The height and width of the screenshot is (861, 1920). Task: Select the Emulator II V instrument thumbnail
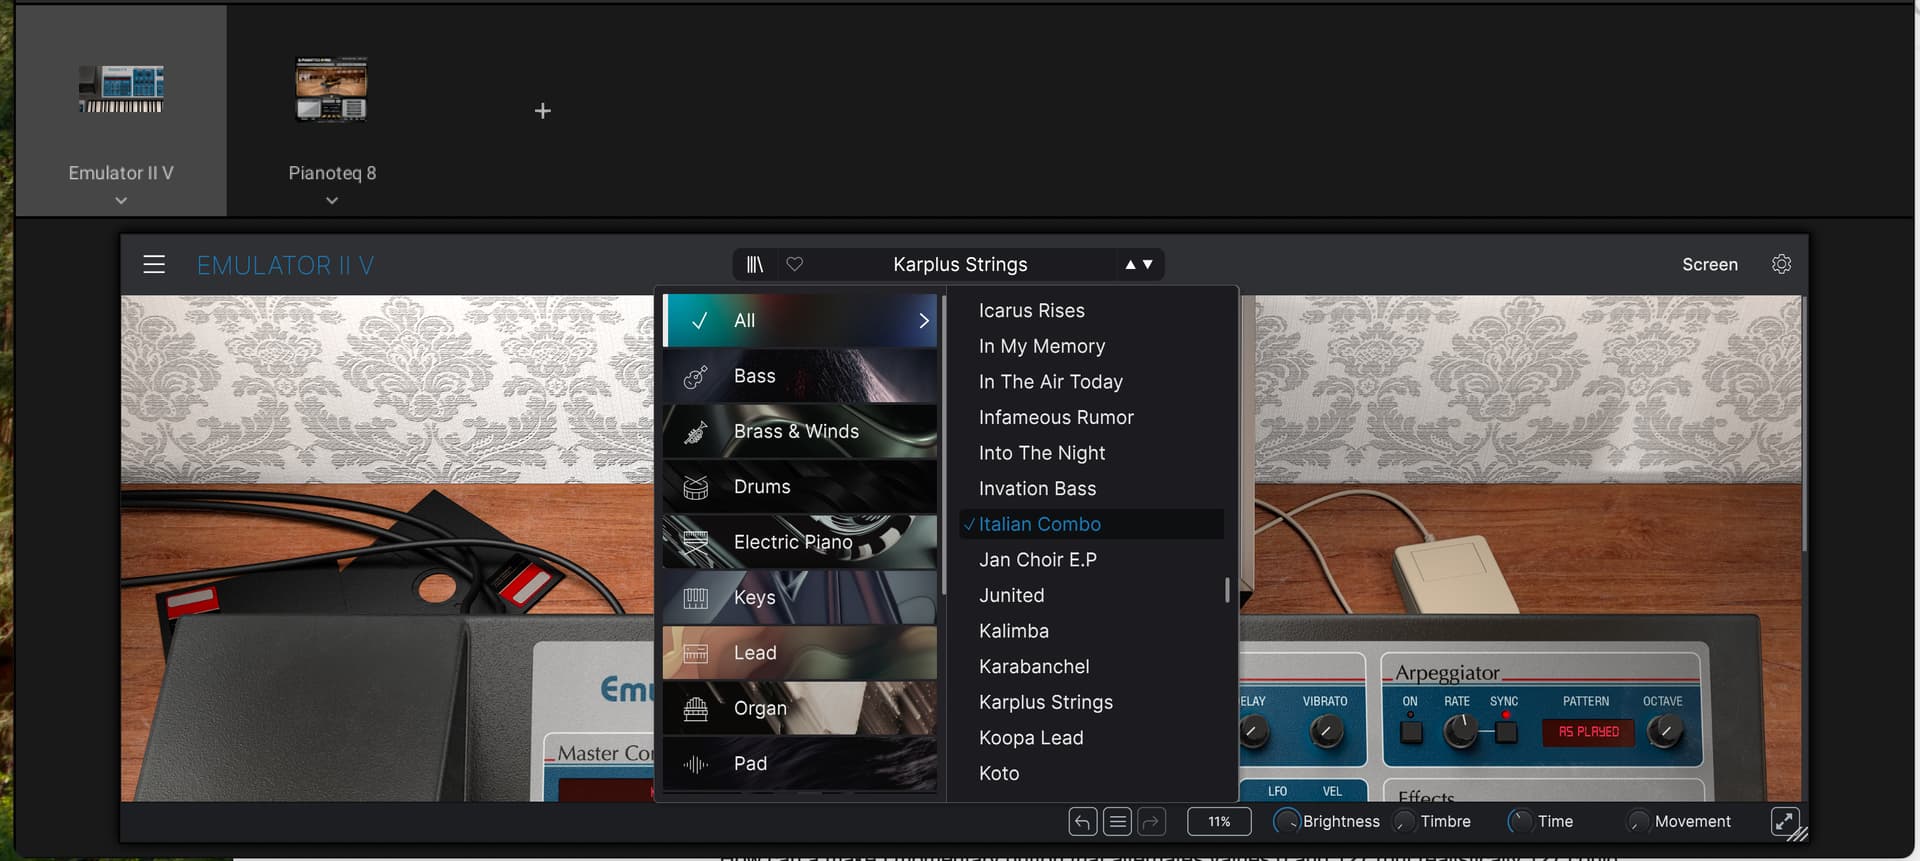click(121, 89)
